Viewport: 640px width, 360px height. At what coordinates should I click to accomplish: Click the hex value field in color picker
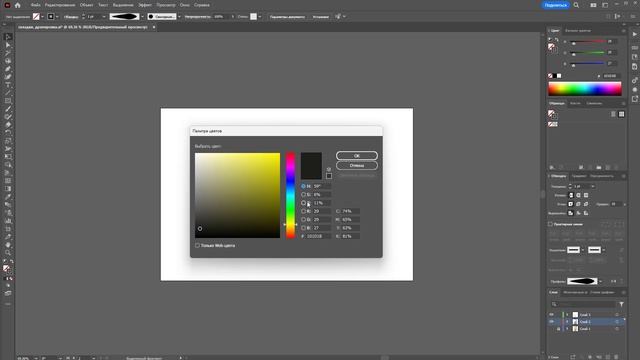click(318, 236)
